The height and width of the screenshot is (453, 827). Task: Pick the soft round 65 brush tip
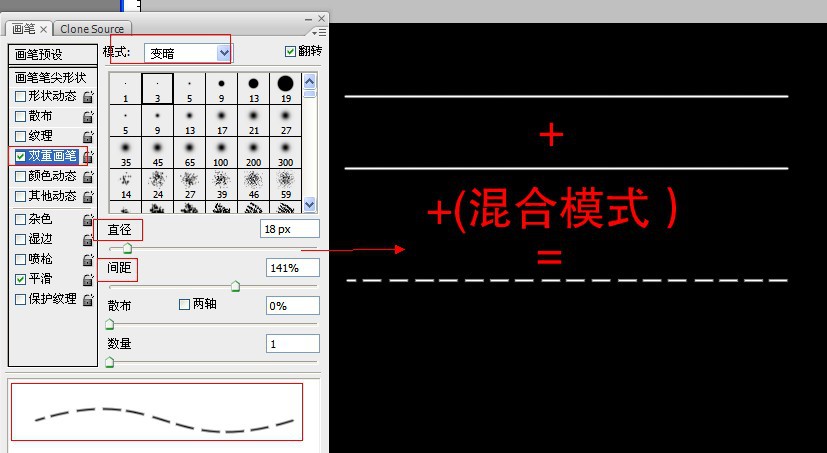pos(190,153)
